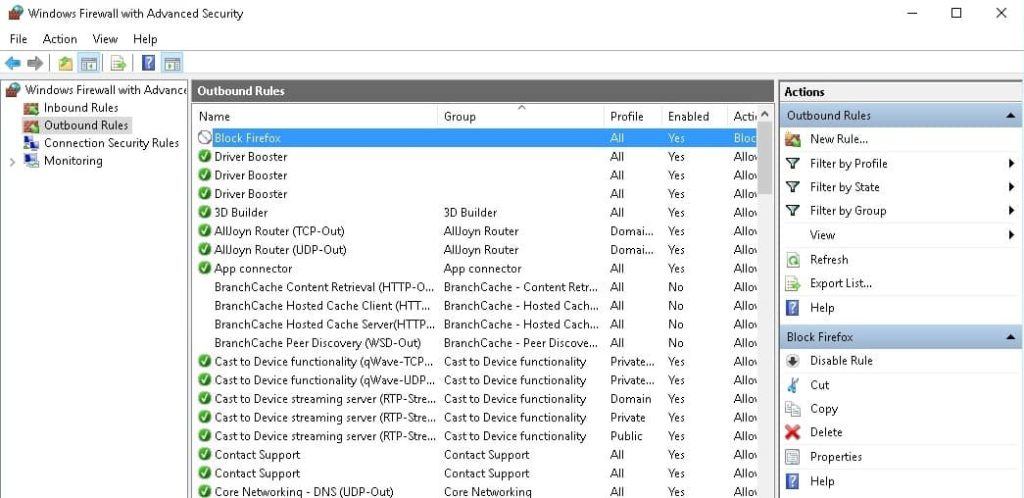Click the Cut action label
The image size is (1024, 498).
(820, 385)
